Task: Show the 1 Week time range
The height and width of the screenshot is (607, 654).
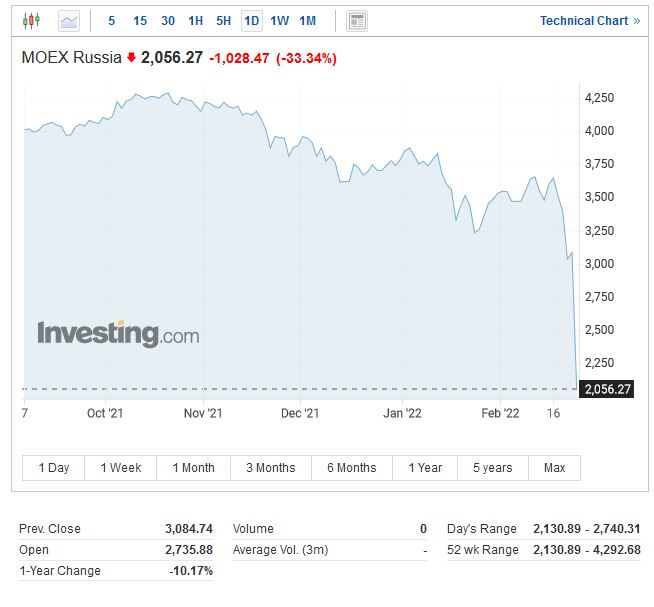Action: (x=121, y=468)
